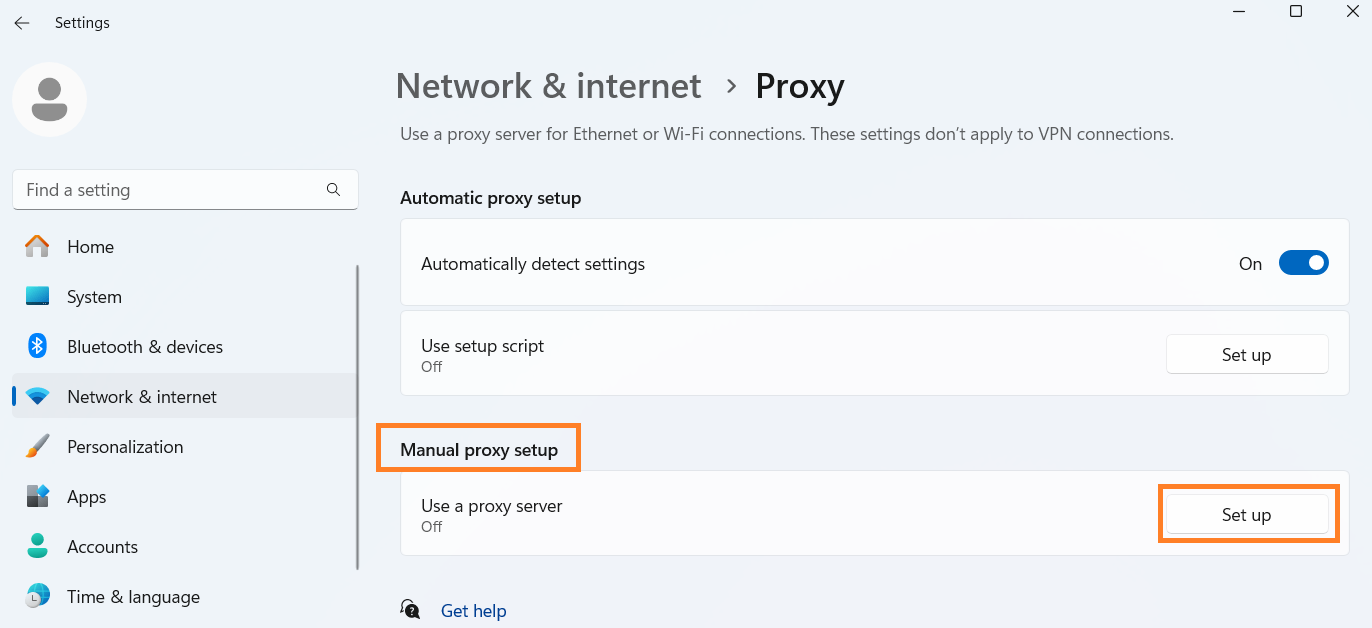This screenshot has width=1372, height=628.
Task: Click the Find a setting search box
Action: point(170,190)
